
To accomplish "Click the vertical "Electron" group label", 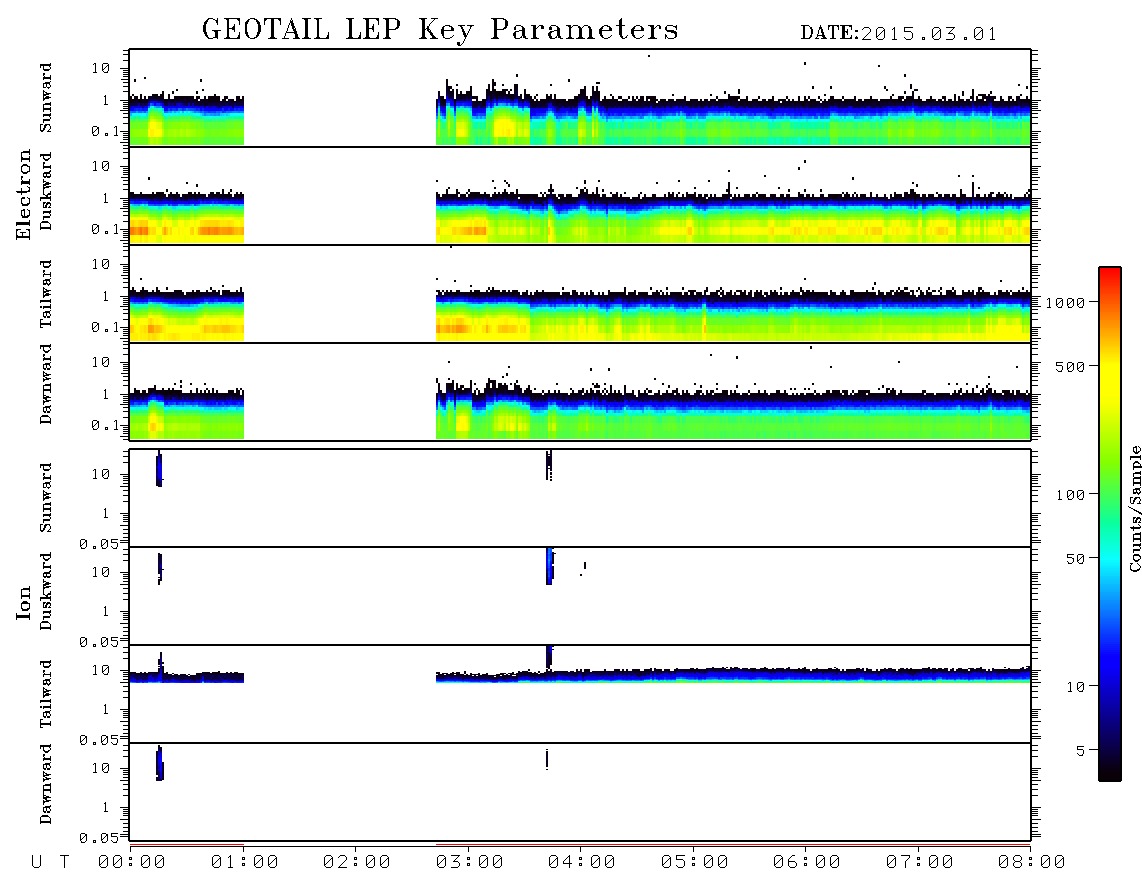I will click(x=23, y=195).
